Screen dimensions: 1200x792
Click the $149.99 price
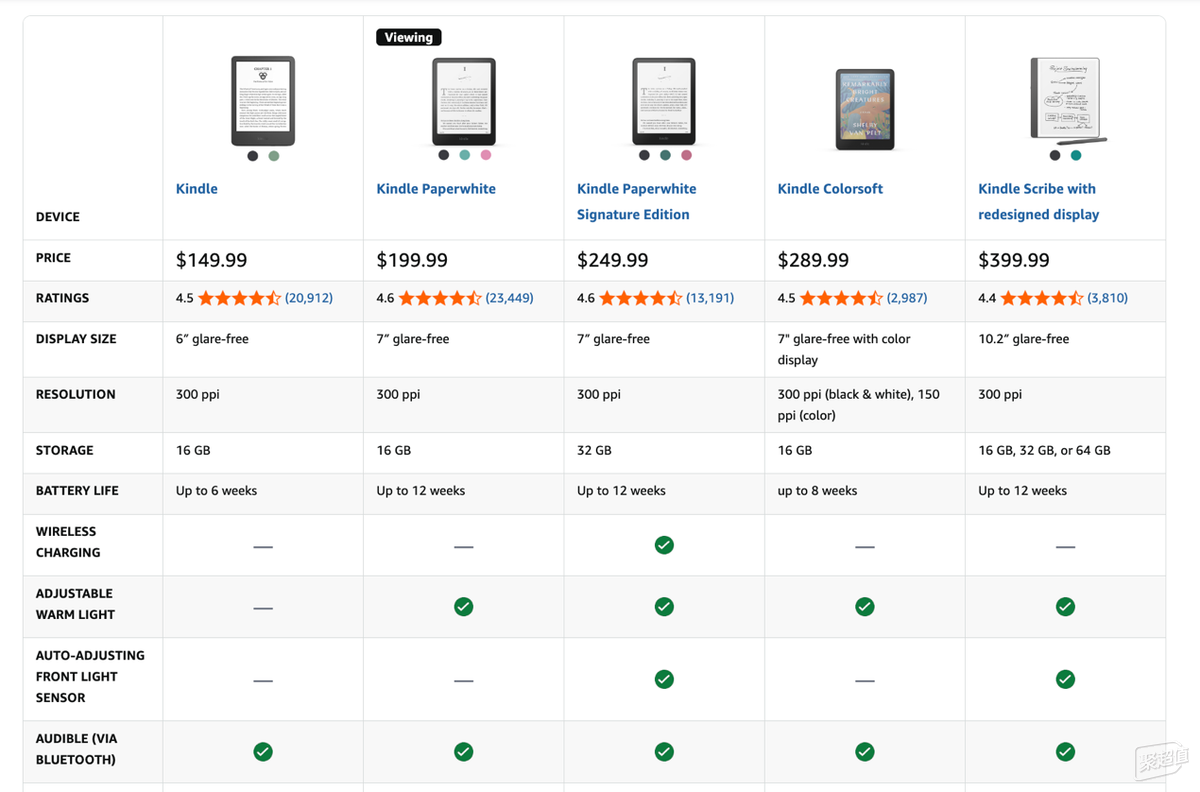point(211,260)
